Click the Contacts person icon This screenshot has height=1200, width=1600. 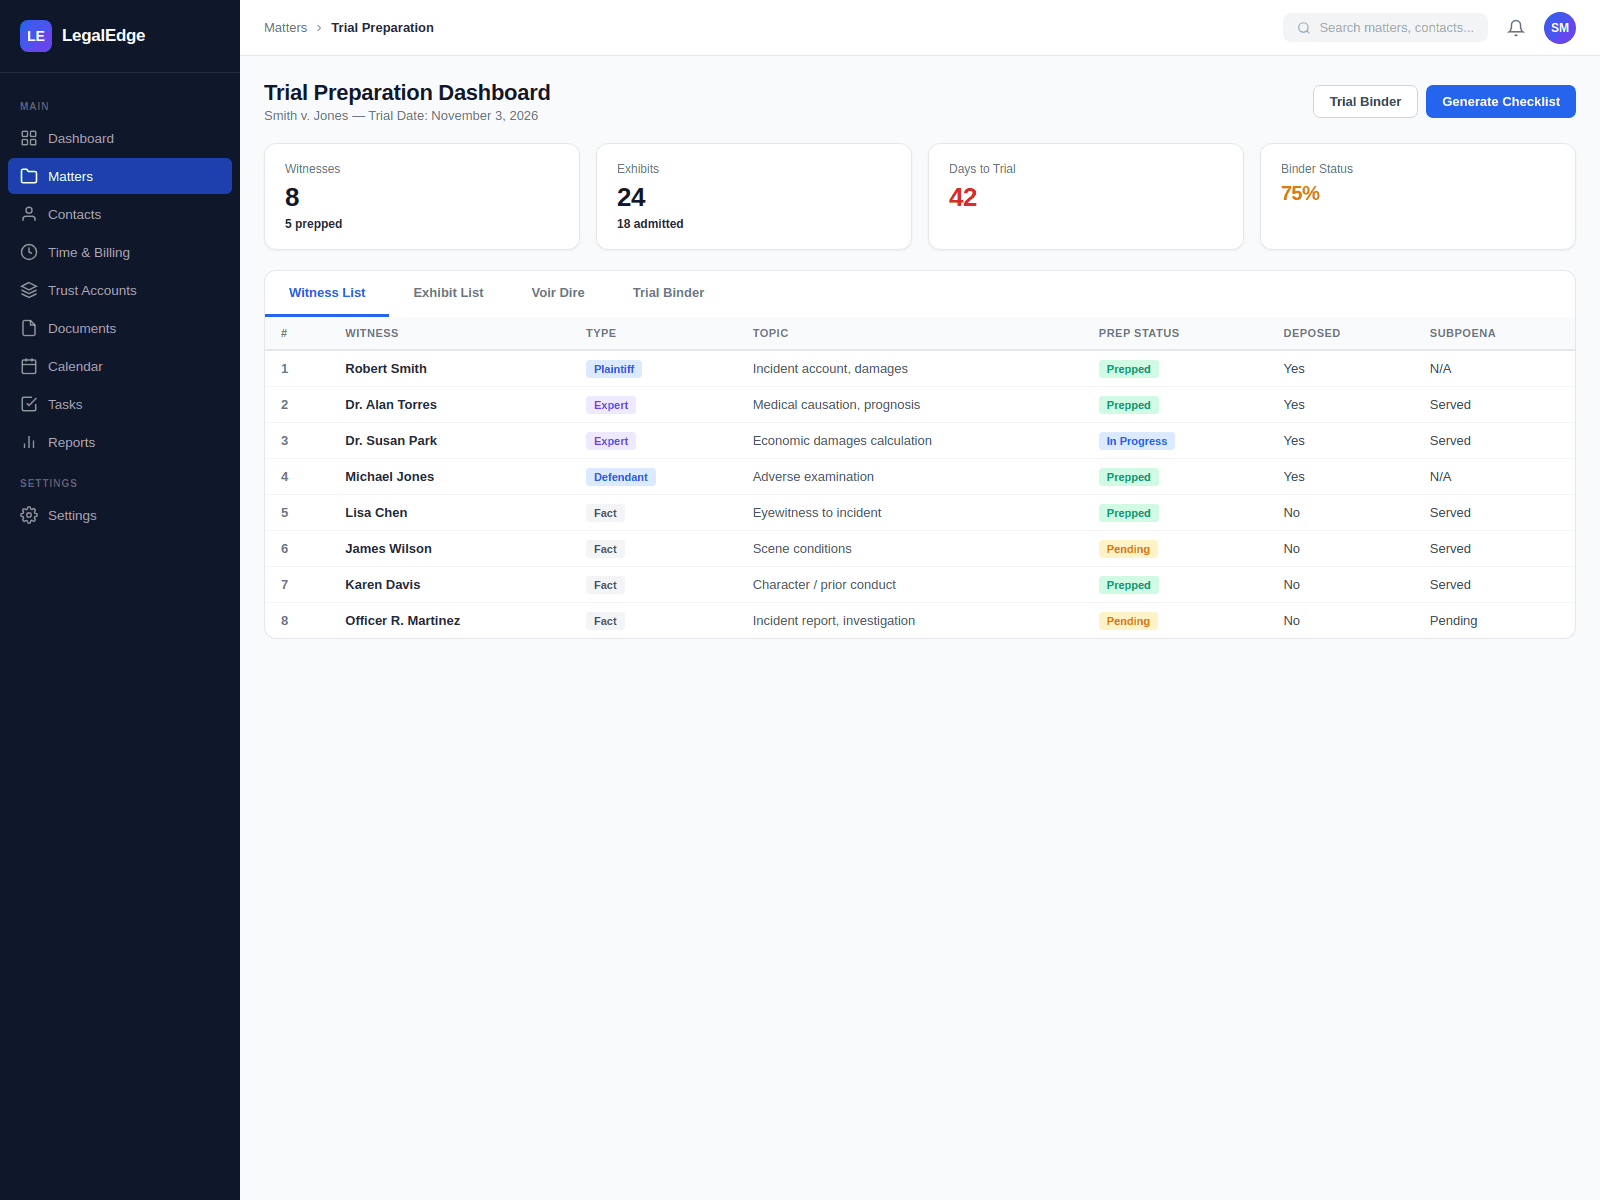tap(29, 214)
